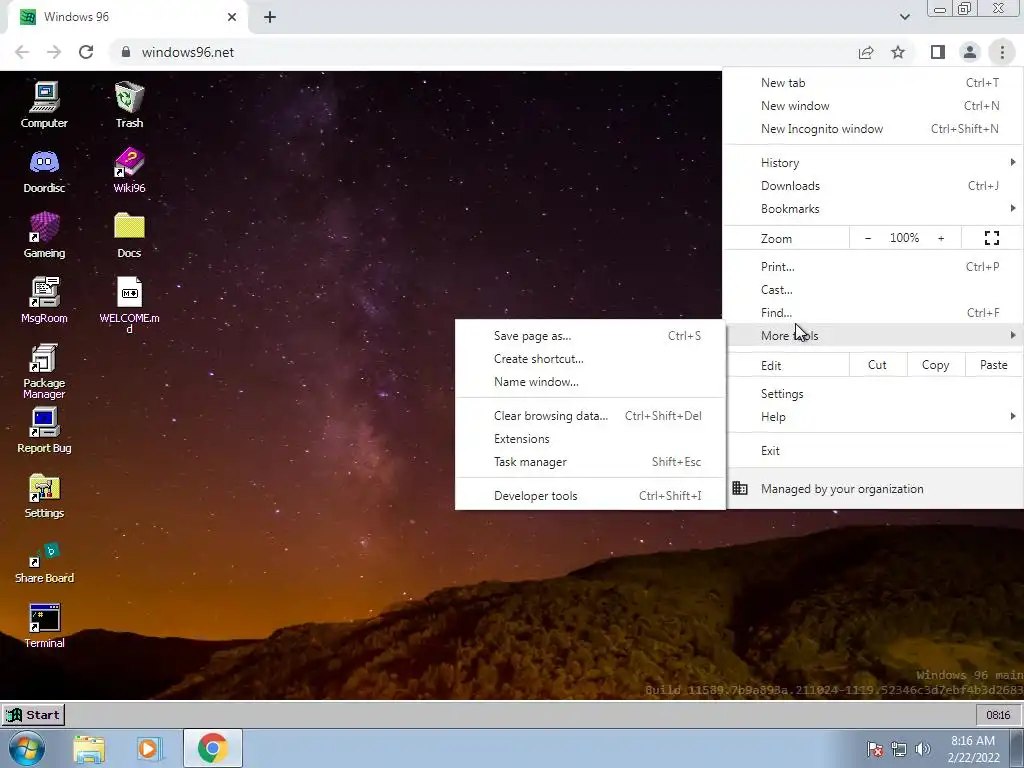
Task: Expand the Bookmarks submenu
Action: click(x=872, y=209)
